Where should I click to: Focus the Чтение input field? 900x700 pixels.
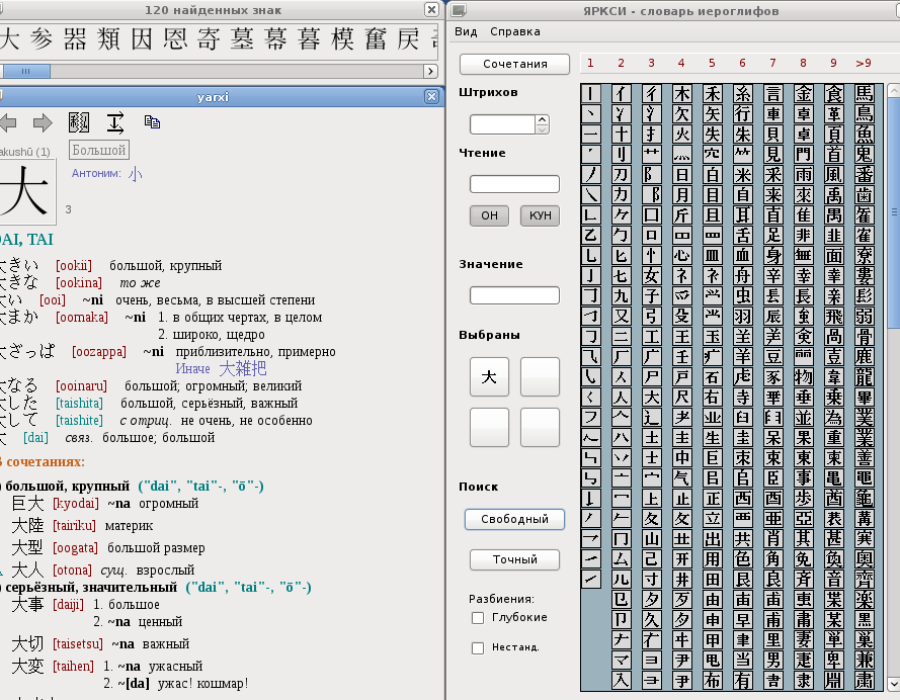click(x=515, y=184)
